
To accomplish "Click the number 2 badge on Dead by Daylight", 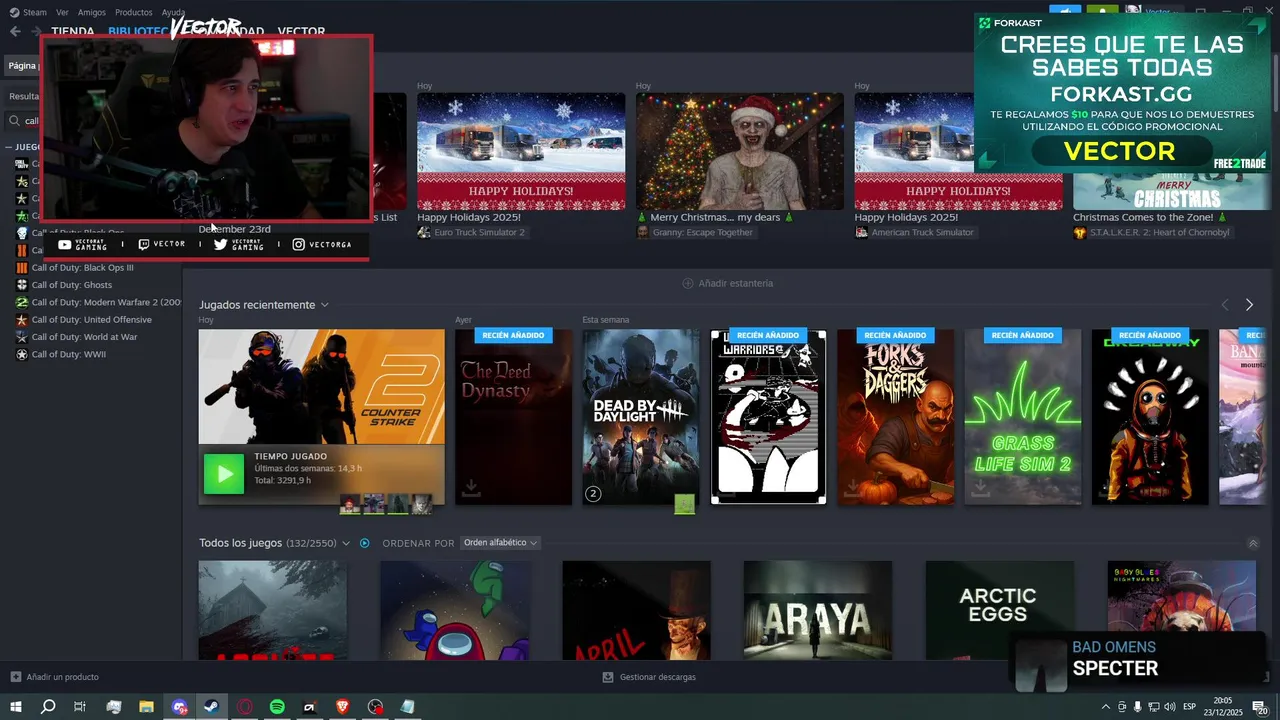I will pyautogui.click(x=593, y=493).
